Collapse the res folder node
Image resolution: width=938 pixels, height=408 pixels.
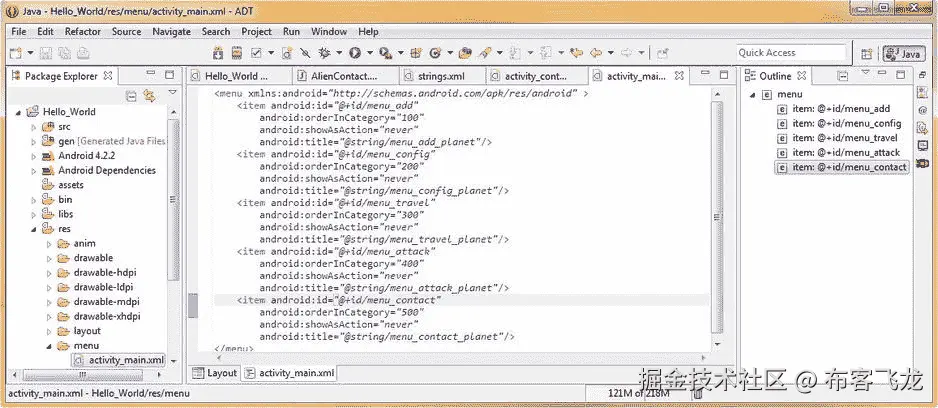34,229
